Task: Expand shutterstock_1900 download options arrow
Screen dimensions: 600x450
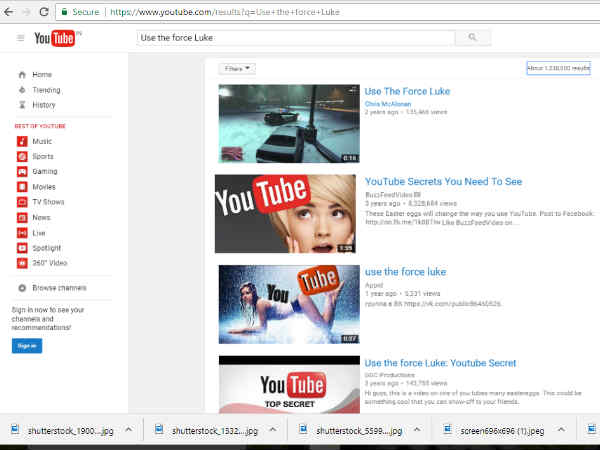Action: click(x=129, y=429)
